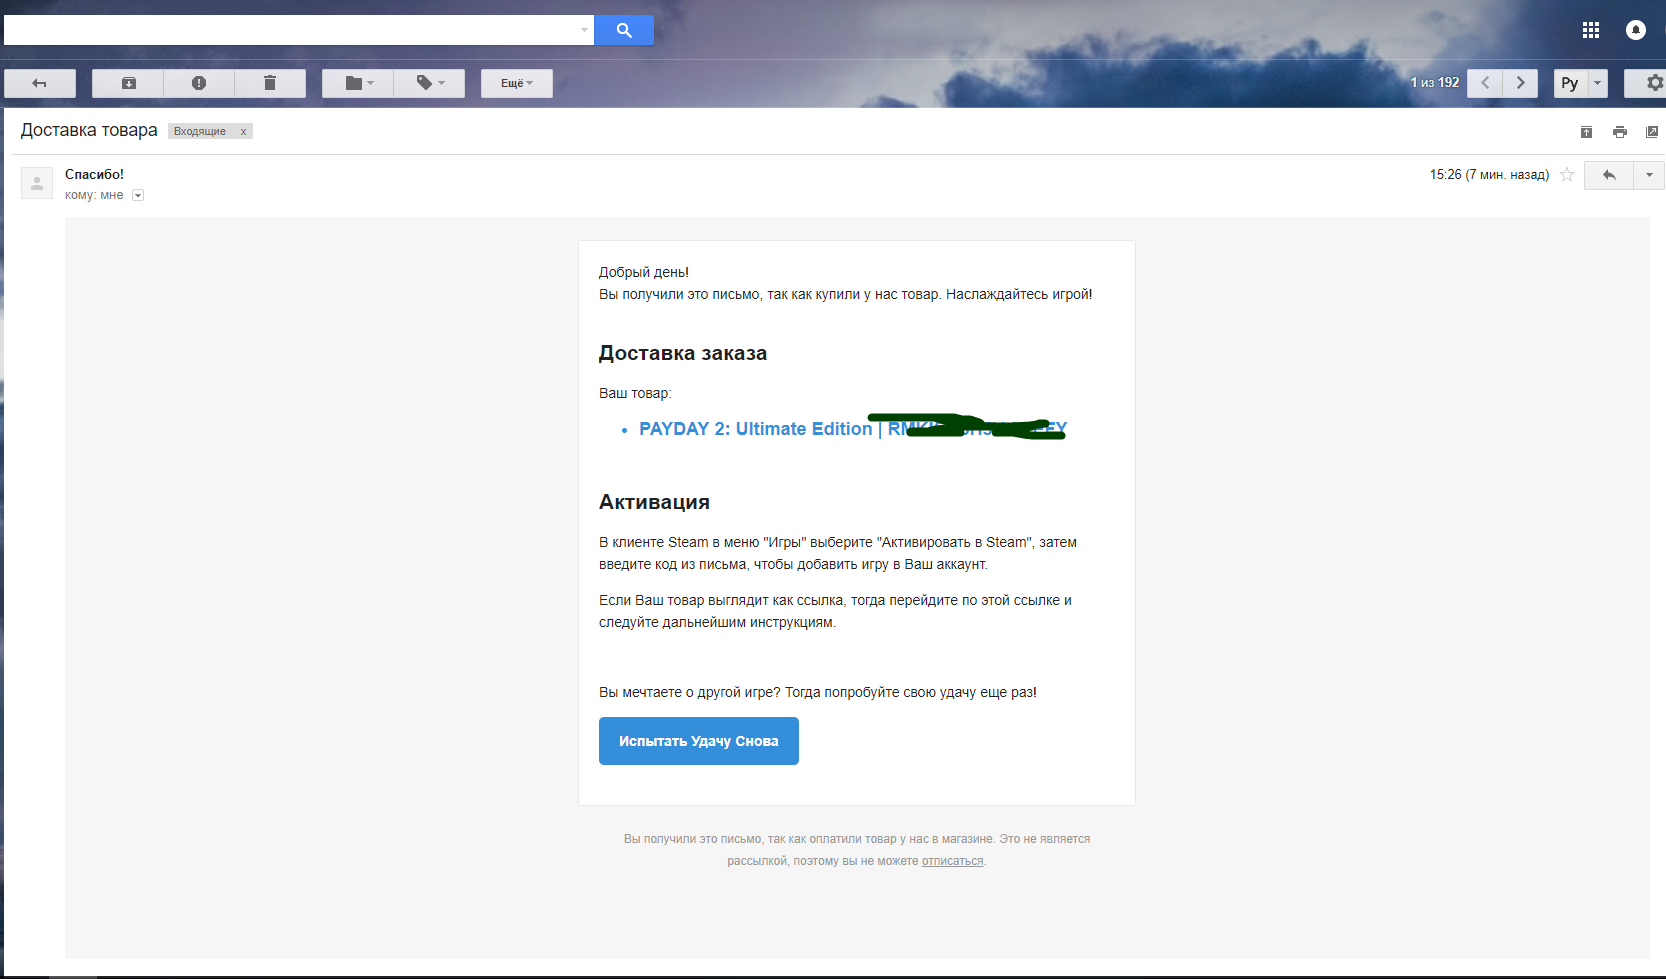Expand the Ещё more actions menu
Image resolution: width=1666 pixels, height=979 pixels.
pos(516,83)
